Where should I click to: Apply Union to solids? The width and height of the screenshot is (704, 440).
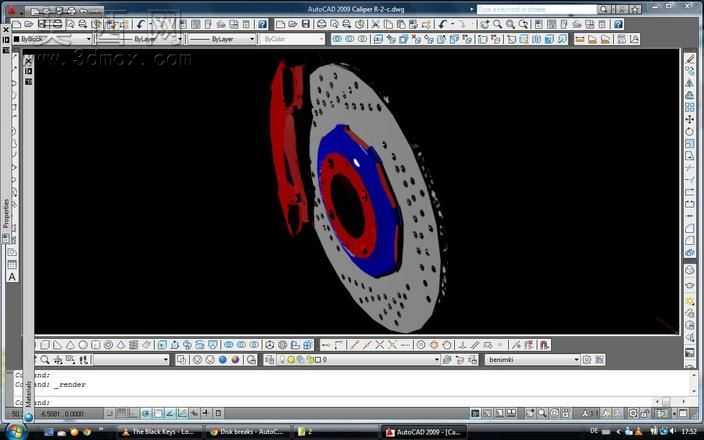click(229, 345)
